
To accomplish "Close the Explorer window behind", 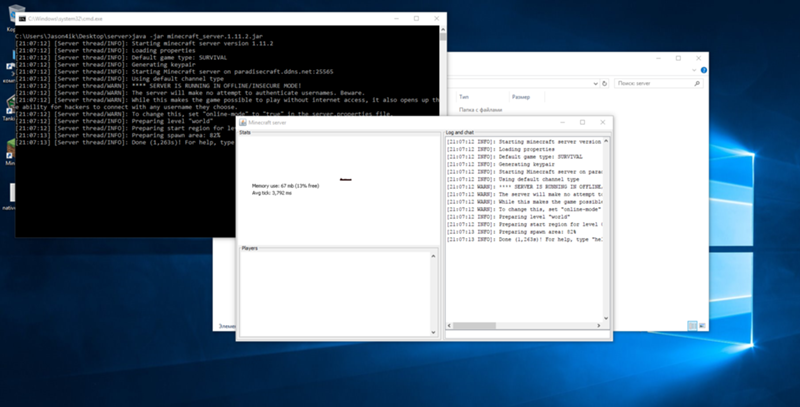I will tap(698, 58).
